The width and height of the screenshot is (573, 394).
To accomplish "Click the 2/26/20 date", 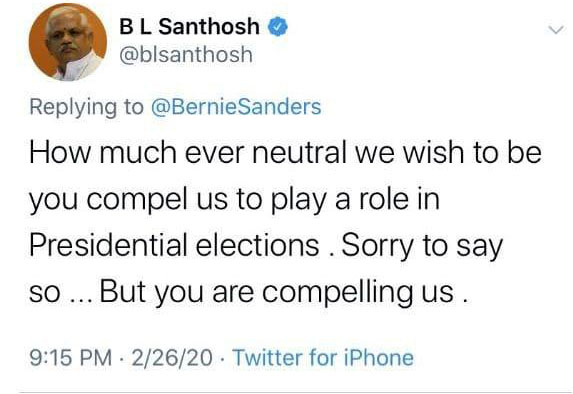I will tap(172, 357).
